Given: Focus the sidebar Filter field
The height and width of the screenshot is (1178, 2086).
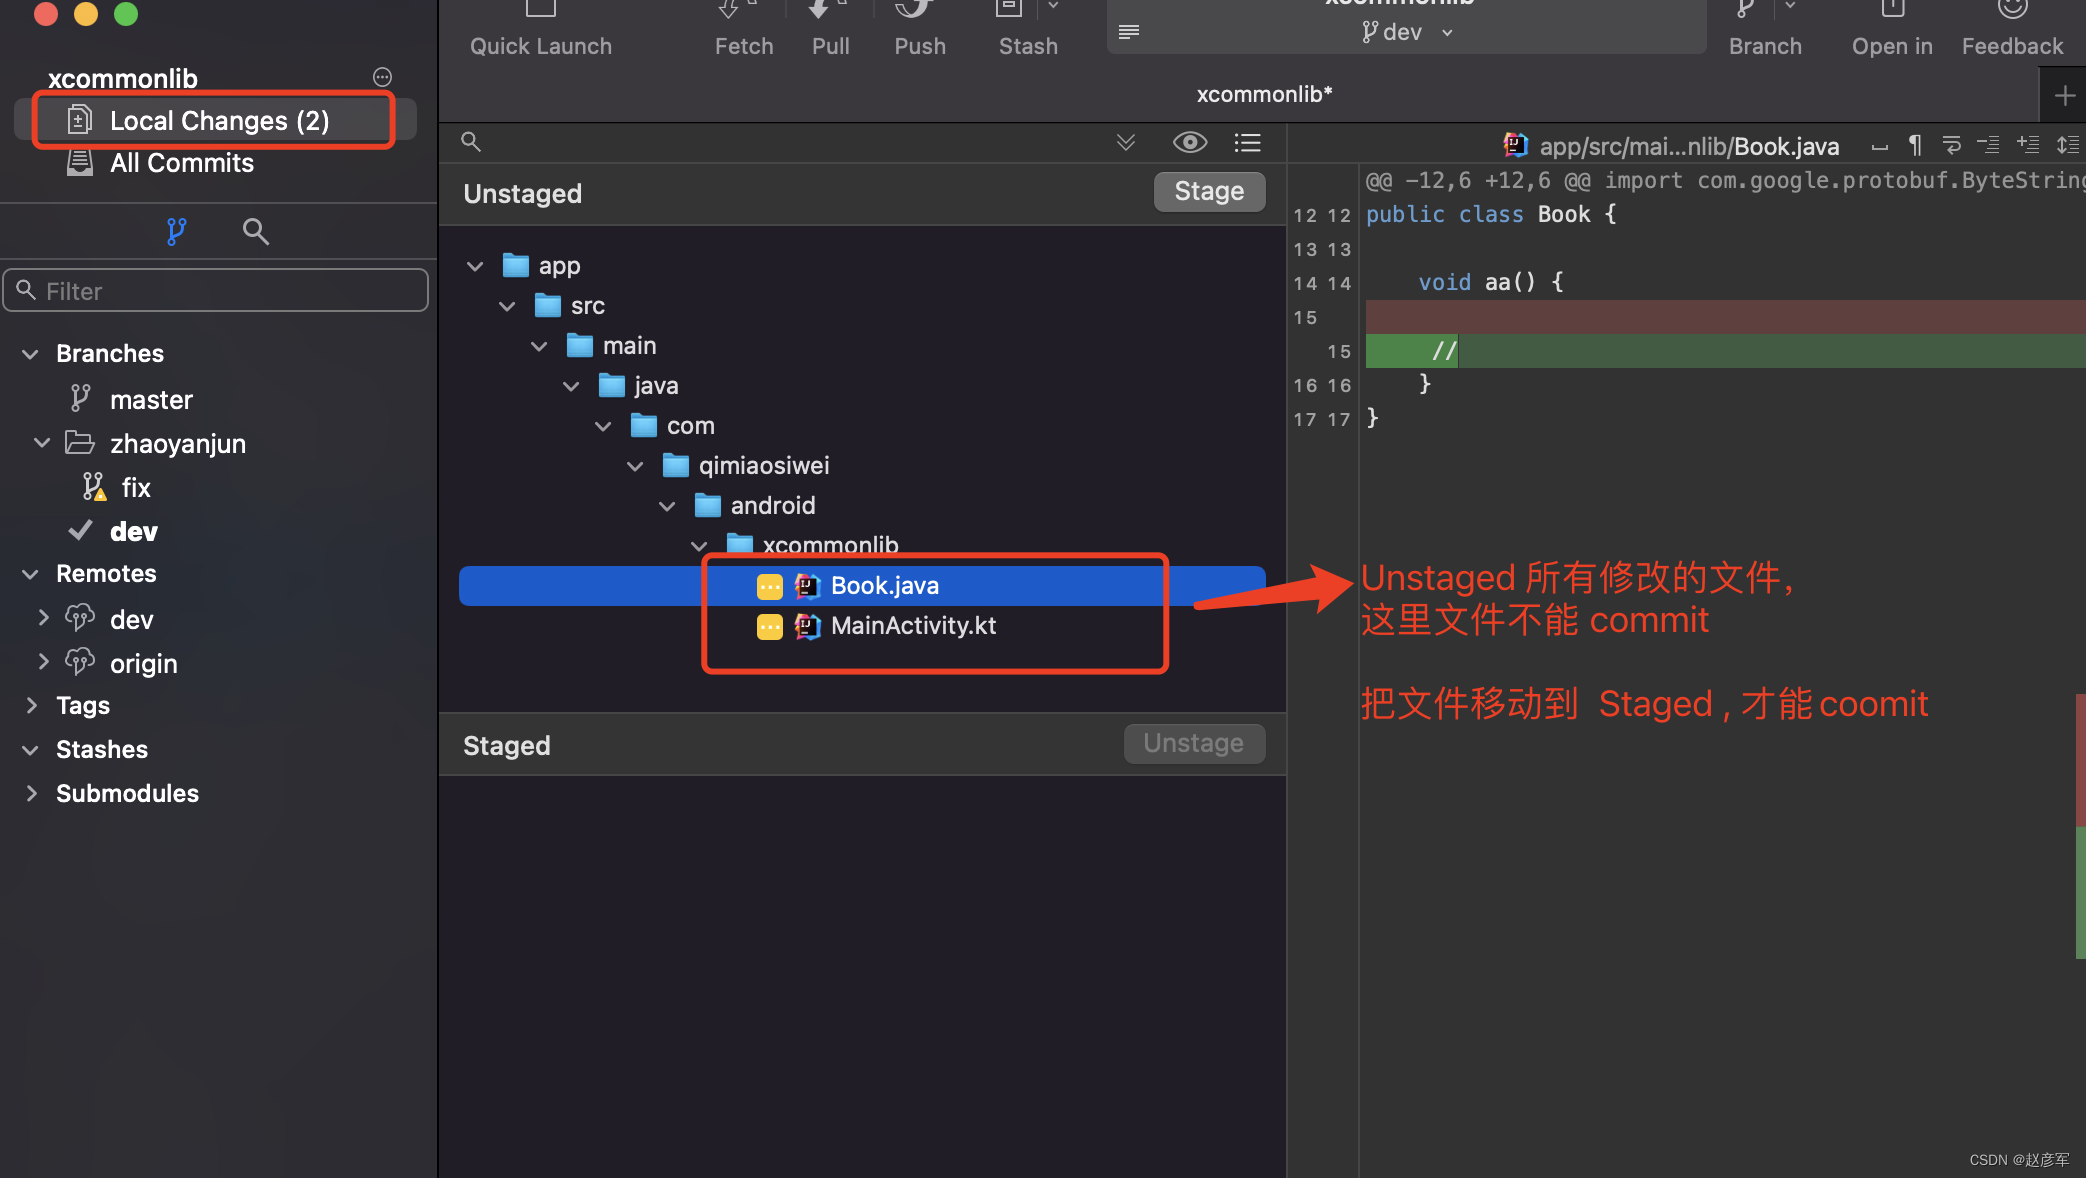Looking at the screenshot, I should pos(216,291).
